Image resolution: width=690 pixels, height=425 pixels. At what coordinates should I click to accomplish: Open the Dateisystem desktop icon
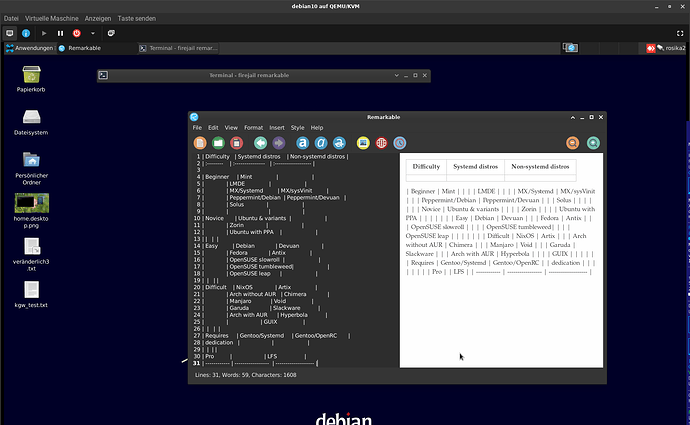[31, 117]
